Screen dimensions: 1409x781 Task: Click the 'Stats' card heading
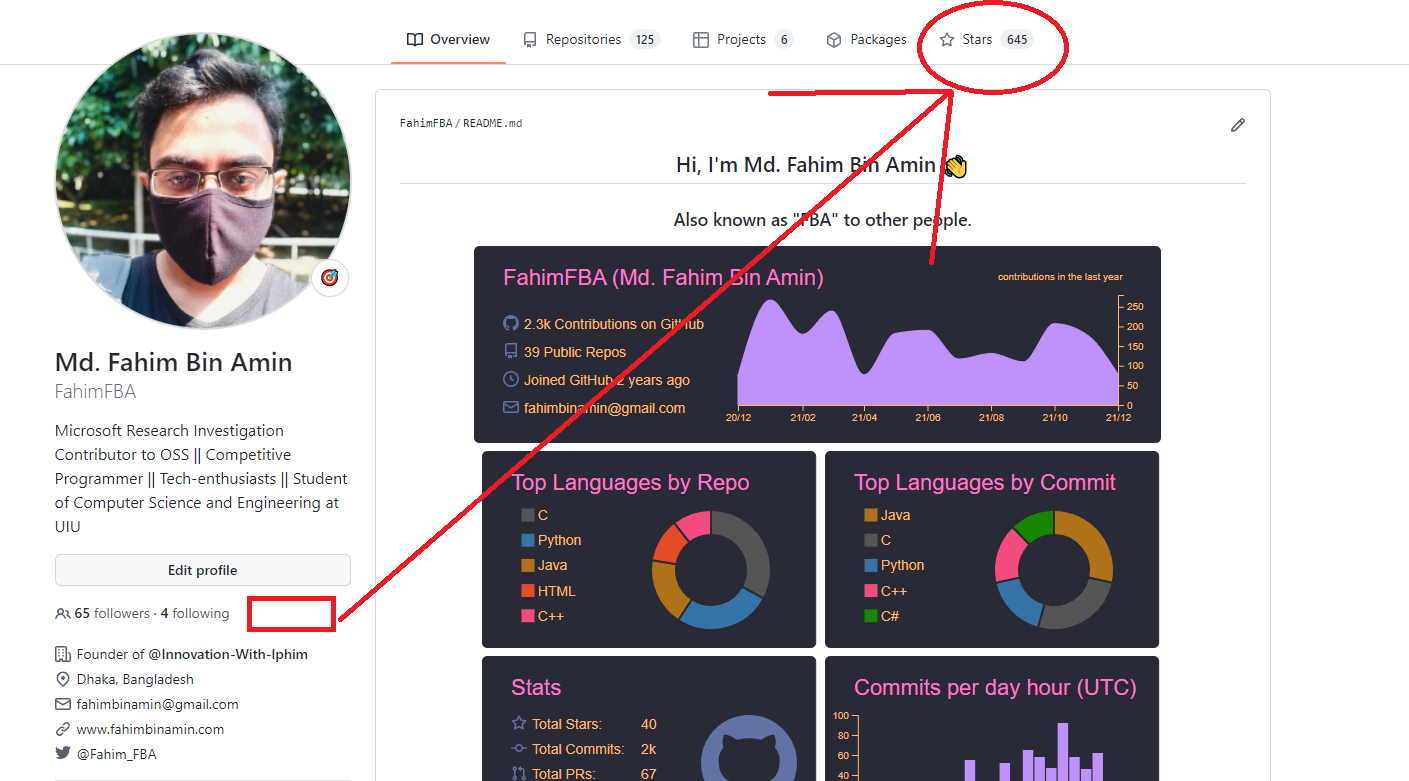[x=536, y=688]
